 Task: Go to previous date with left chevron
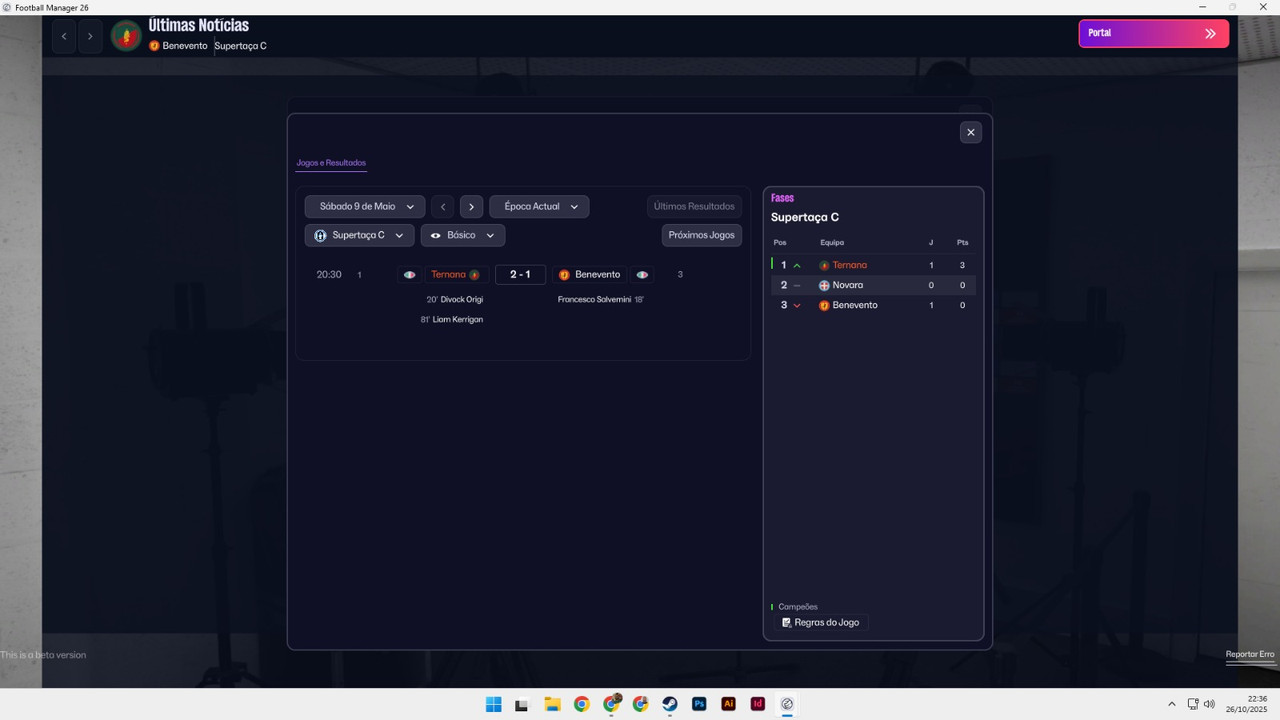(x=443, y=207)
